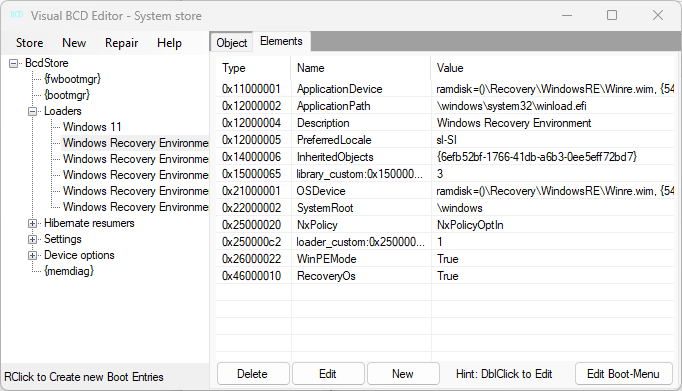Click the New element button

point(403,374)
